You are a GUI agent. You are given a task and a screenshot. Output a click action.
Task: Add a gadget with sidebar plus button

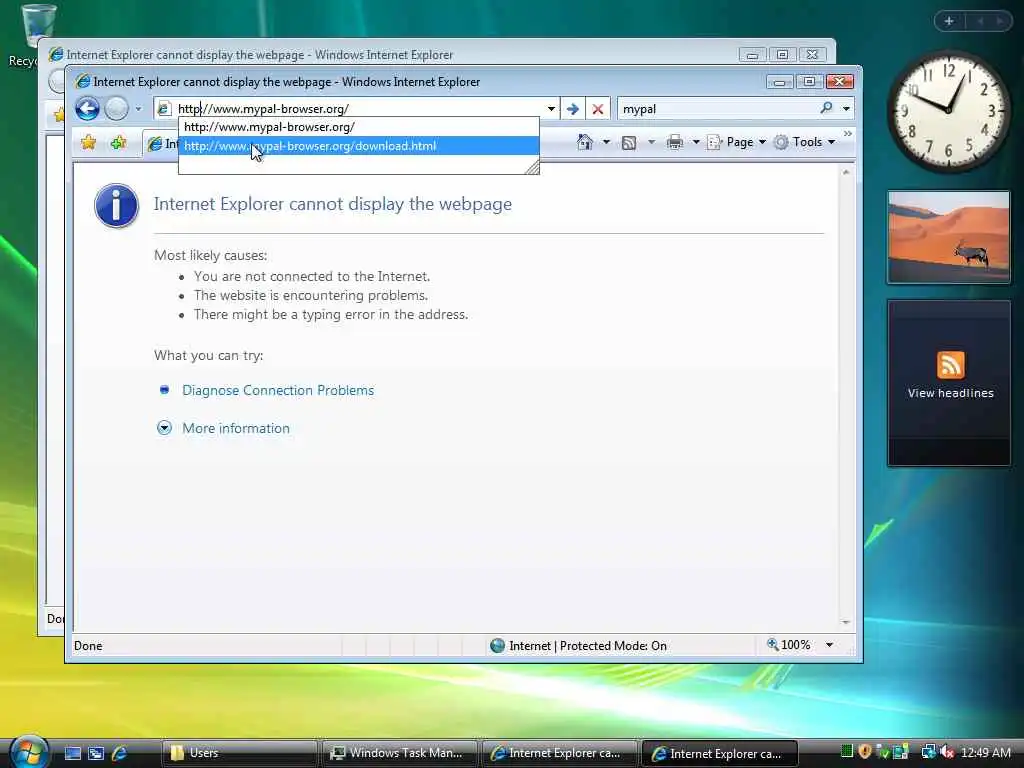949,21
